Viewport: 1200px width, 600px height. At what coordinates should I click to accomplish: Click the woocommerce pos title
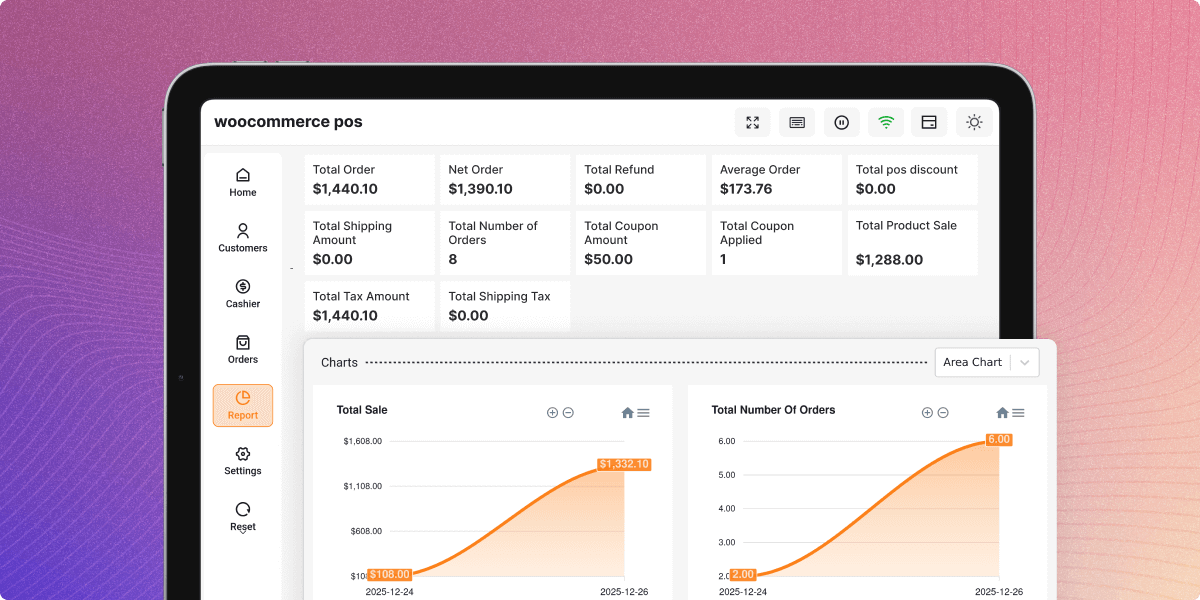(288, 122)
